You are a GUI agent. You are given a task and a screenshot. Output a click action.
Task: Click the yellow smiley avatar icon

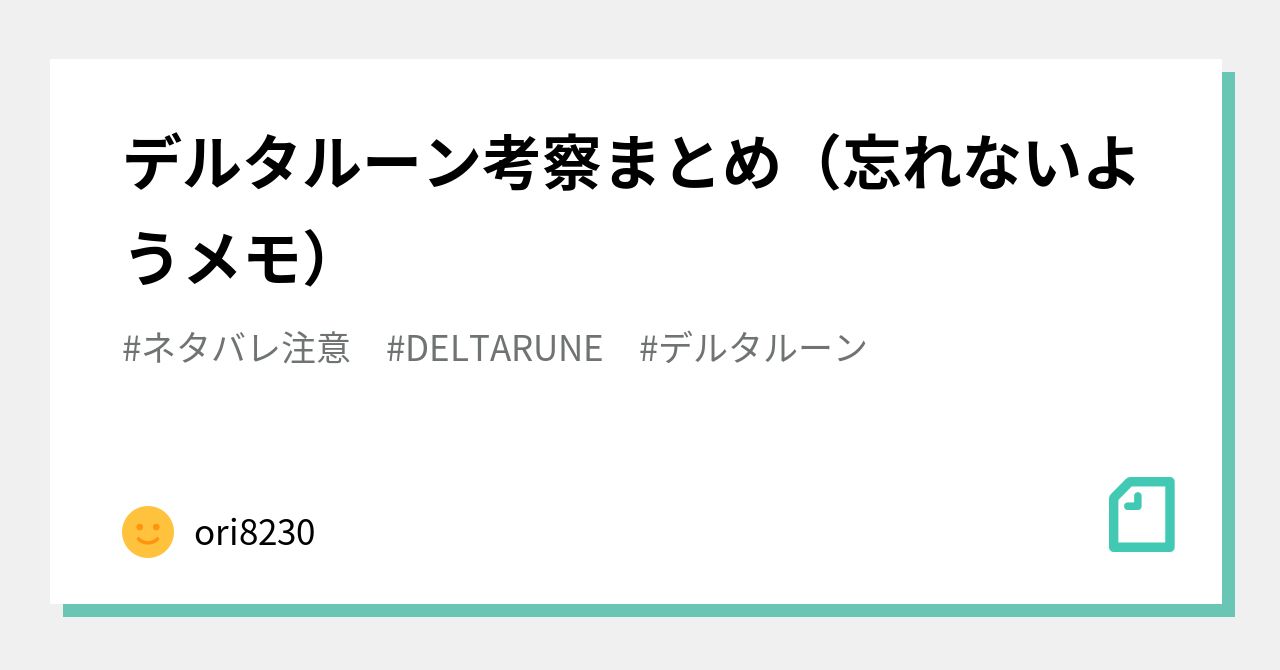(x=148, y=532)
